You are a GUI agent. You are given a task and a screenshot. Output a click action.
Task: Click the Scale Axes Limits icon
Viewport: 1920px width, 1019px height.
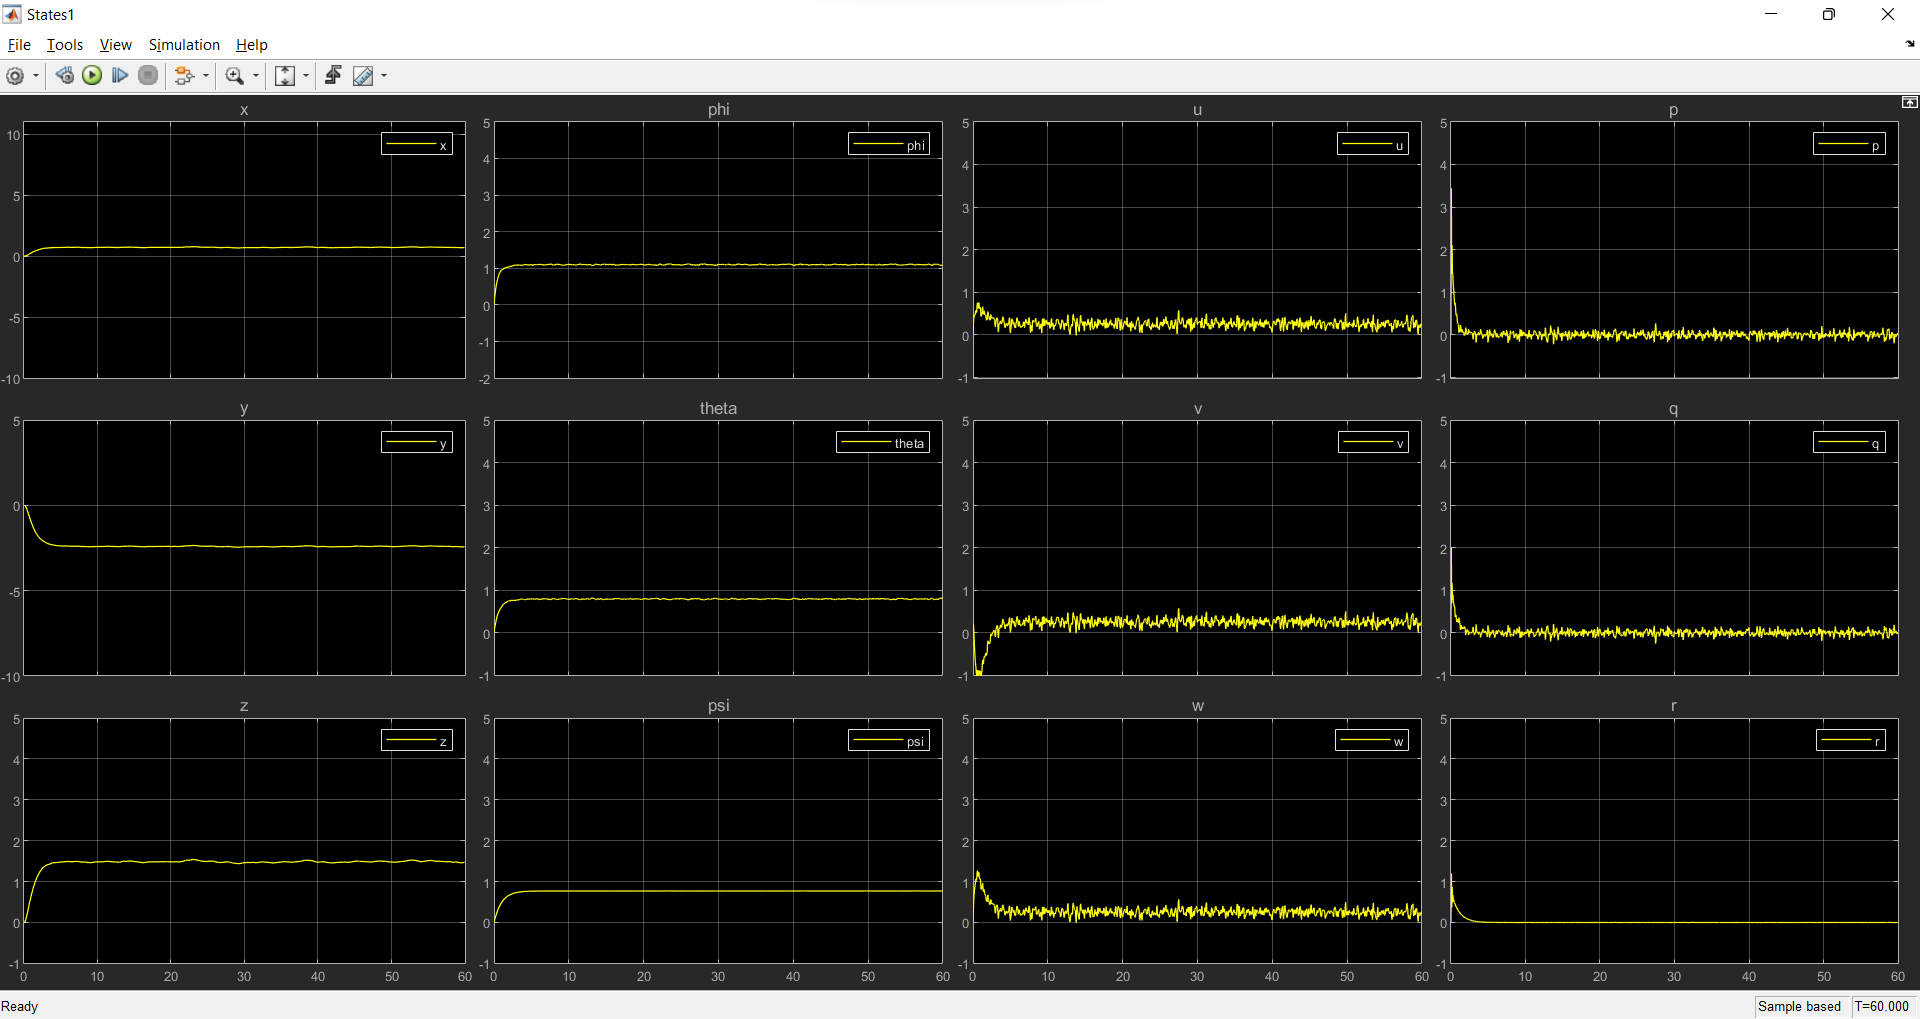(x=285, y=76)
